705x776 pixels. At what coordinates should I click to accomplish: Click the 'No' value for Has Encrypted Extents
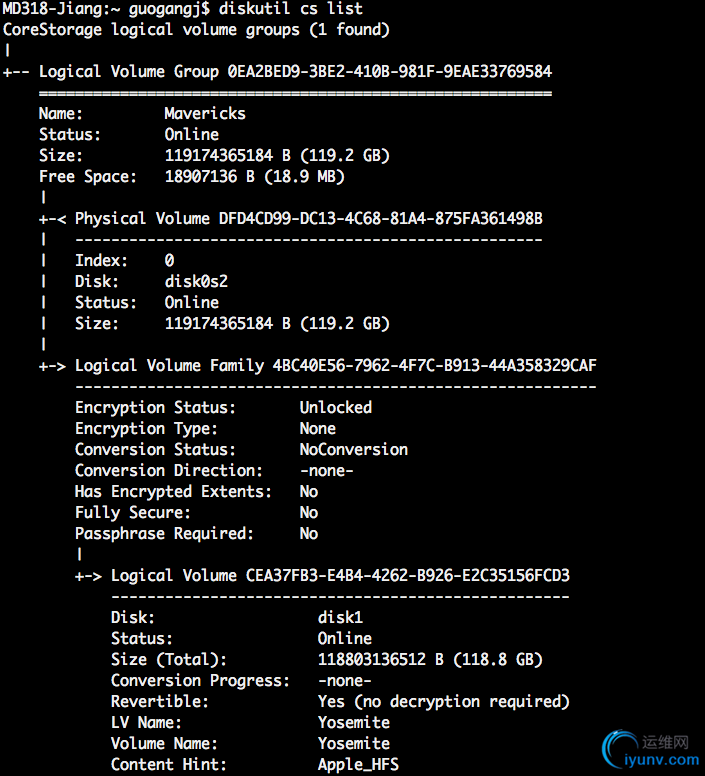click(309, 491)
